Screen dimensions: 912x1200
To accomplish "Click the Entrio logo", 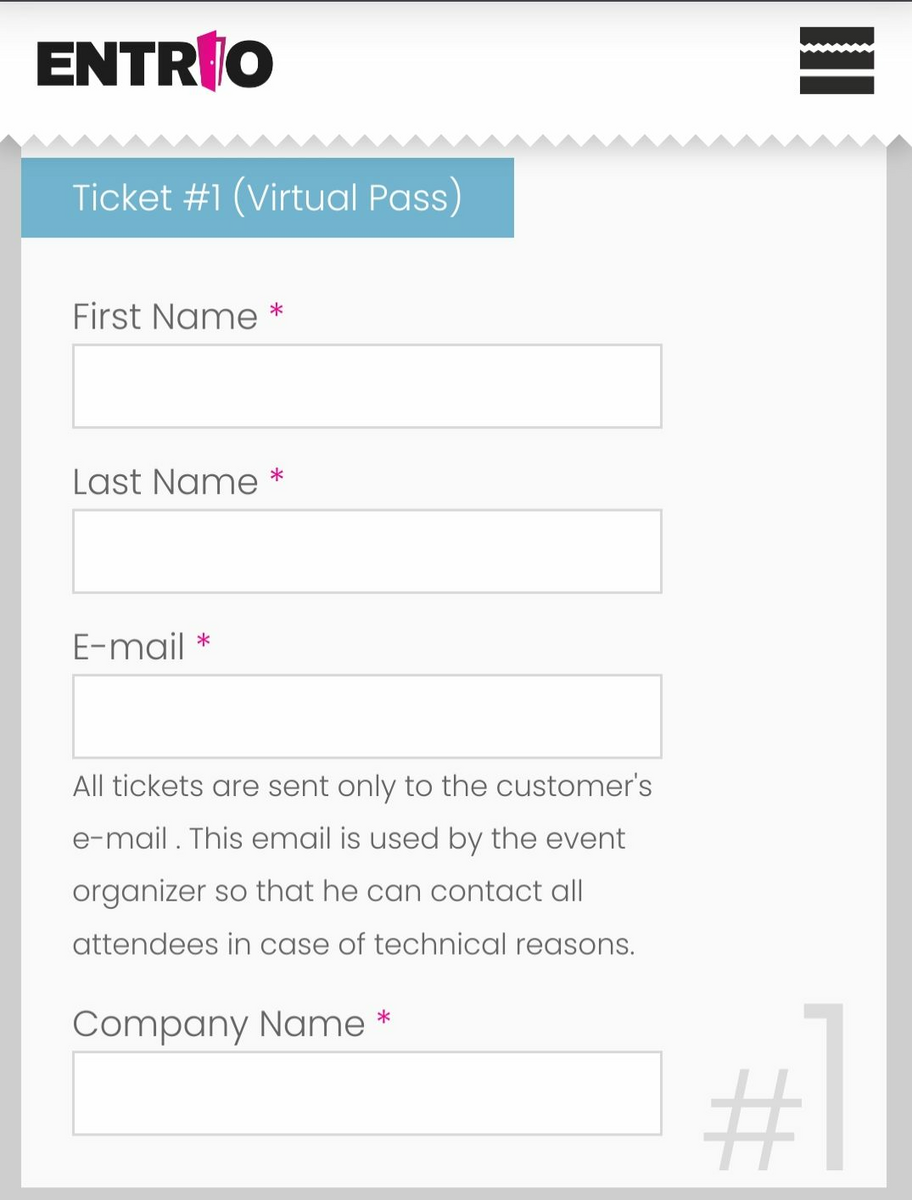I will click(x=155, y=63).
